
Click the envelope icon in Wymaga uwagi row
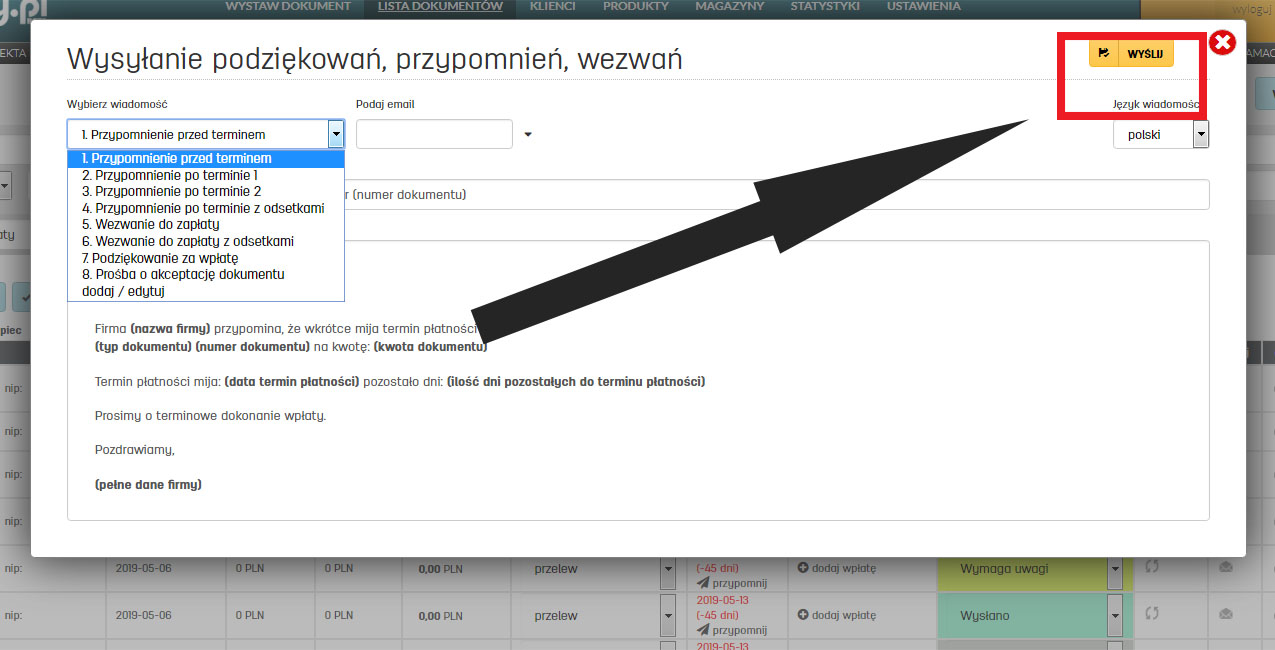coord(1227,567)
